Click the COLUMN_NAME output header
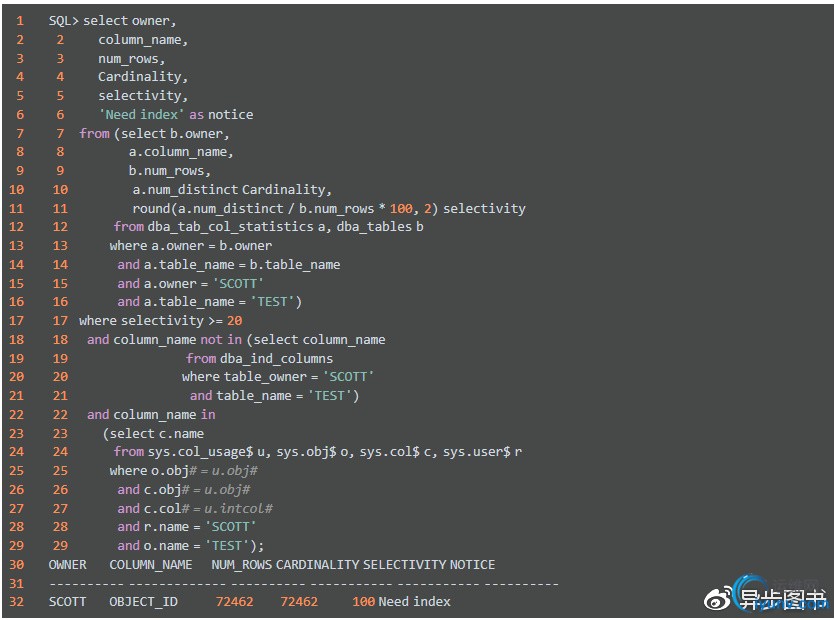The image size is (835, 620). click(x=151, y=565)
